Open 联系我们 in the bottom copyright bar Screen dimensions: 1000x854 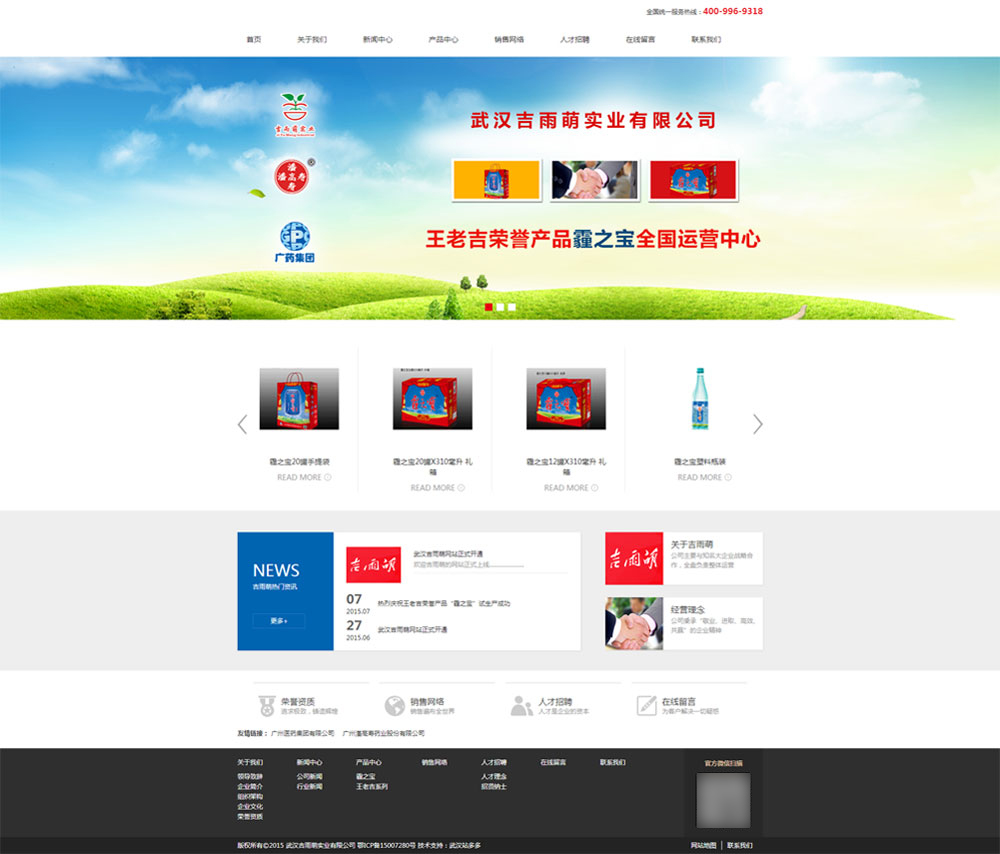(x=740, y=845)
